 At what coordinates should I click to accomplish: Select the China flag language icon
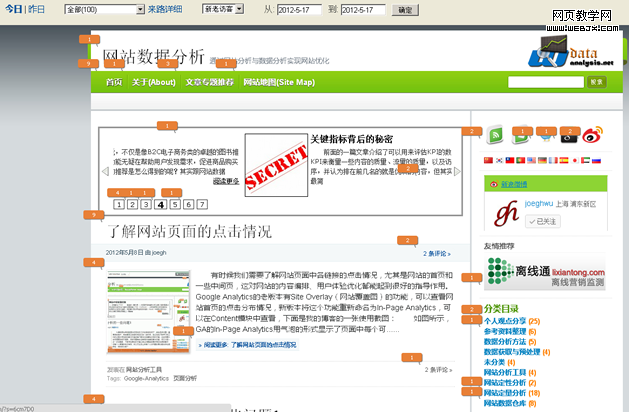tap(489, 160)
